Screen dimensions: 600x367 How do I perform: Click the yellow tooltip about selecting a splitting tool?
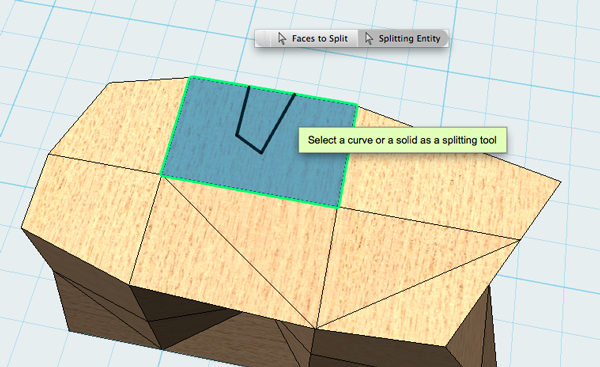403,140
